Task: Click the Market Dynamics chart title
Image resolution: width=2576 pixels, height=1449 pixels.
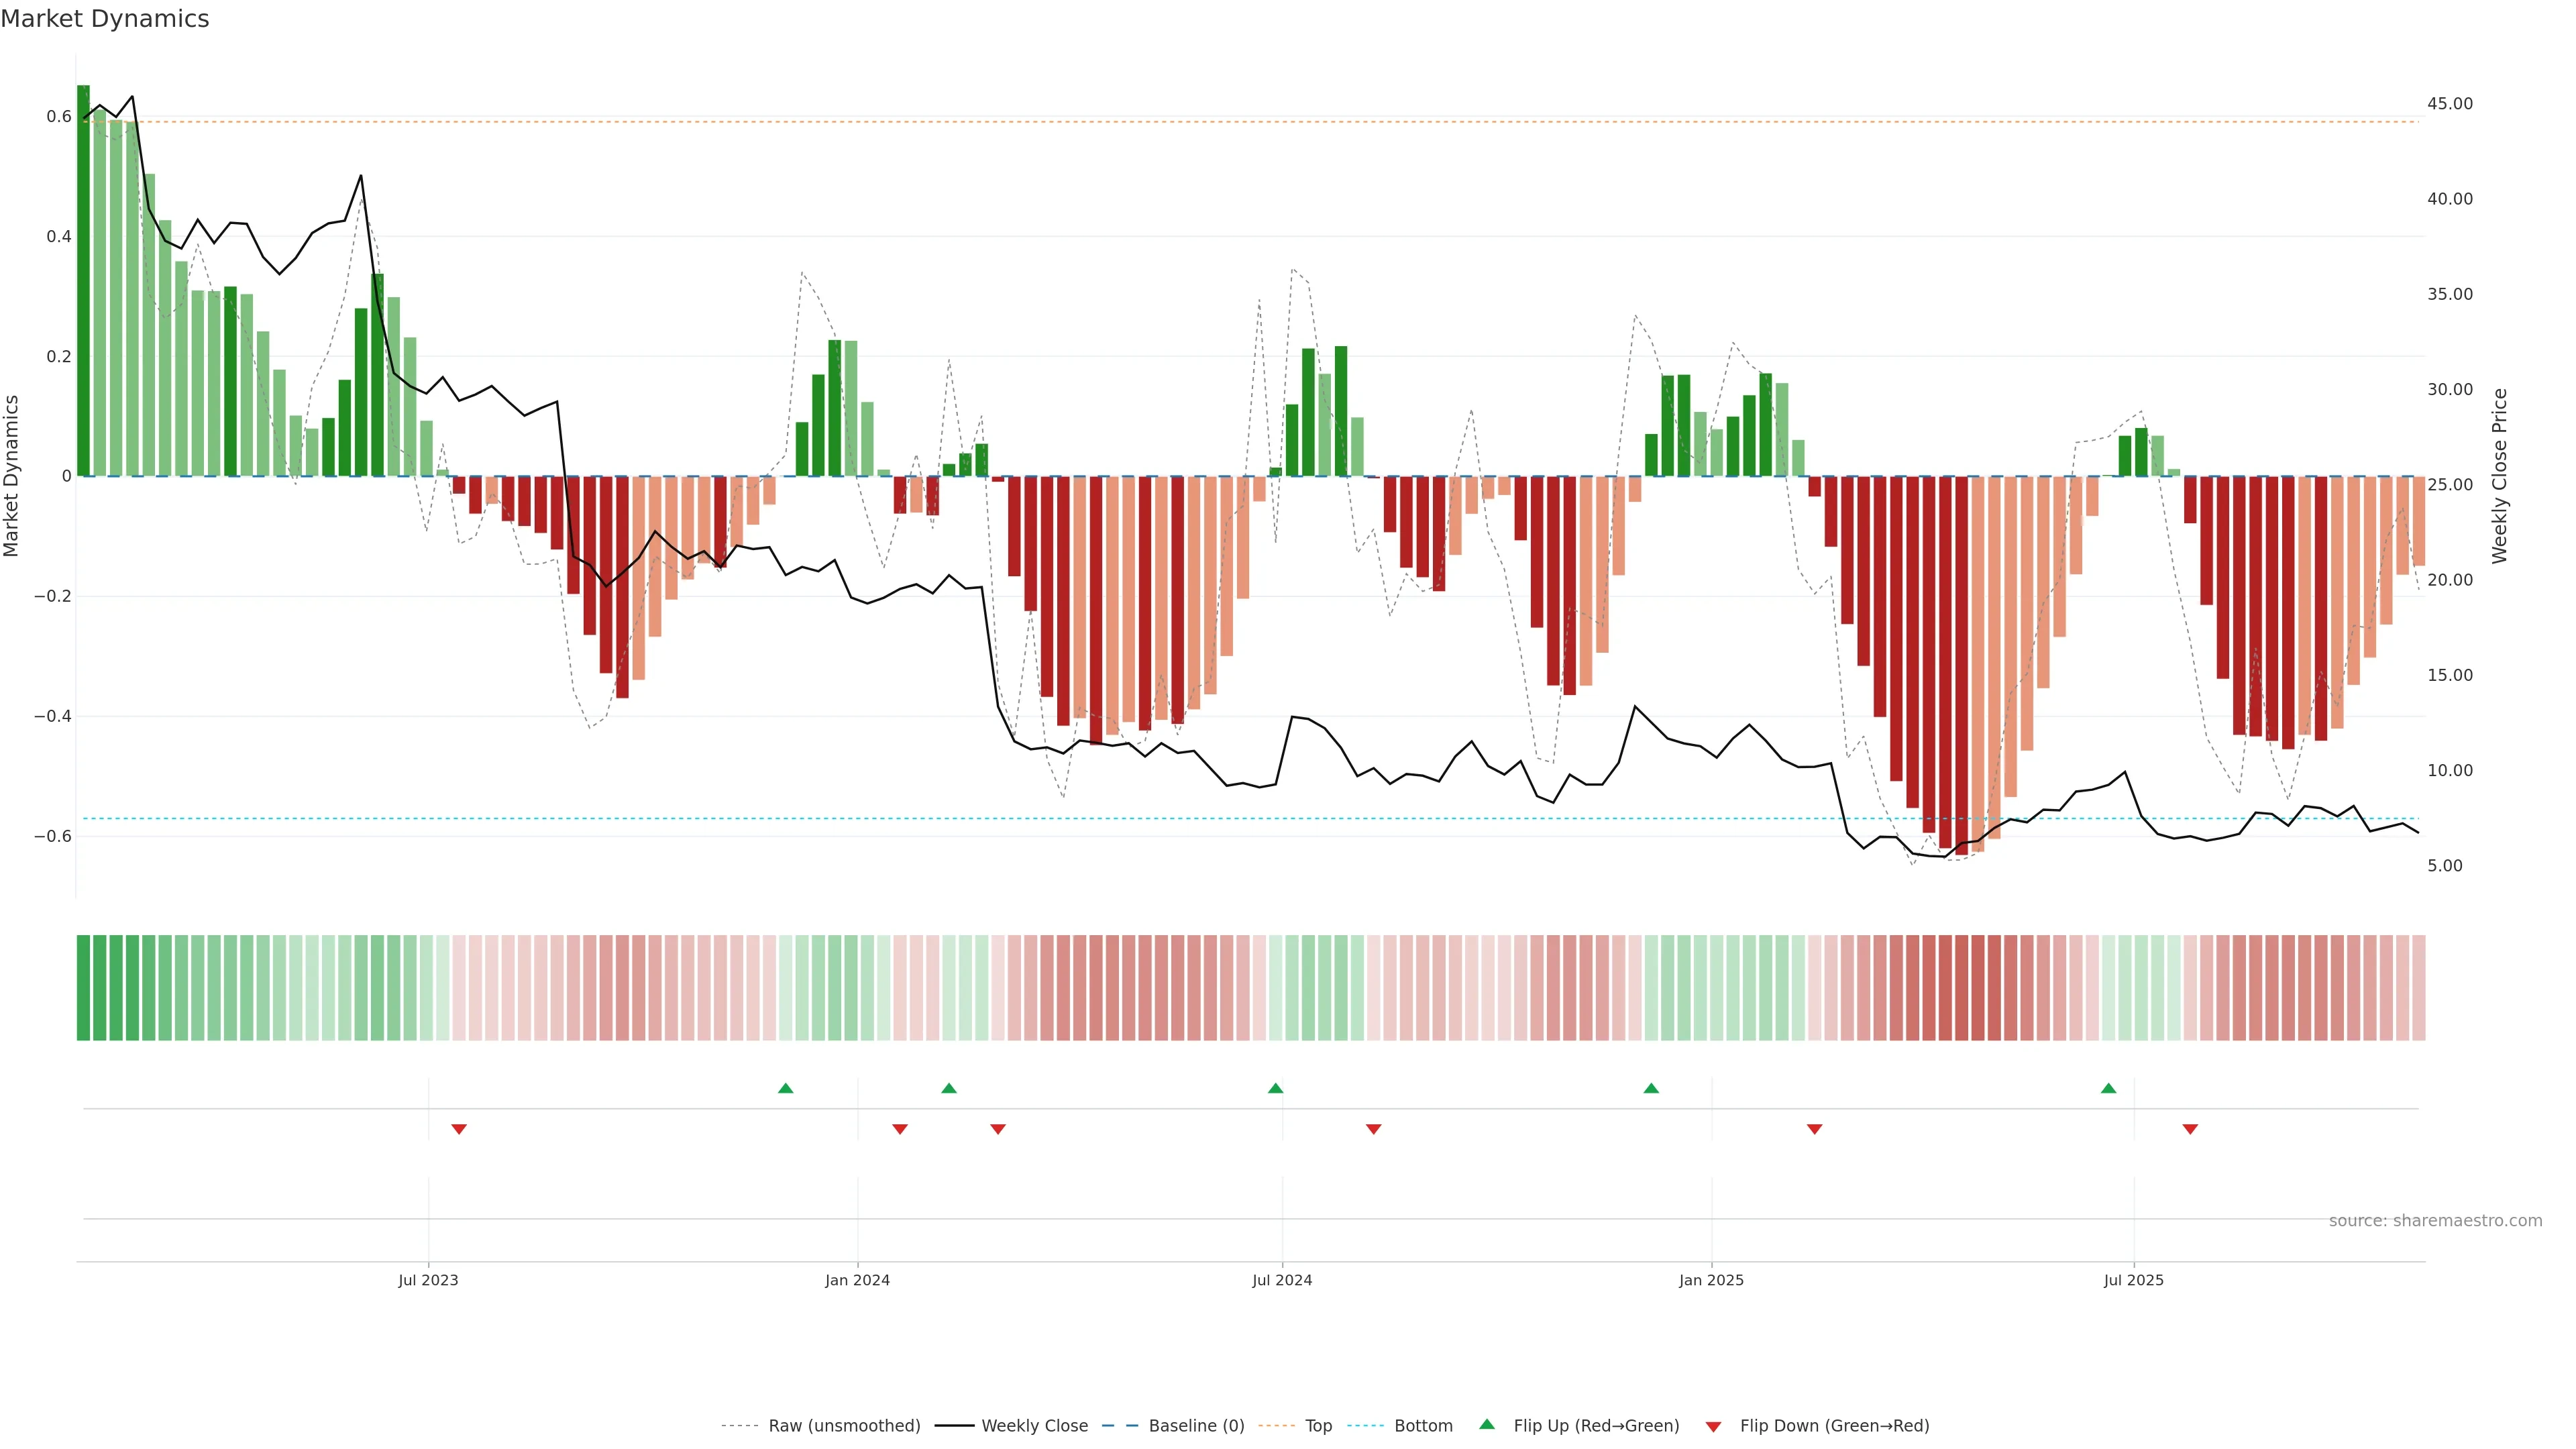Action: pos(105,19)
